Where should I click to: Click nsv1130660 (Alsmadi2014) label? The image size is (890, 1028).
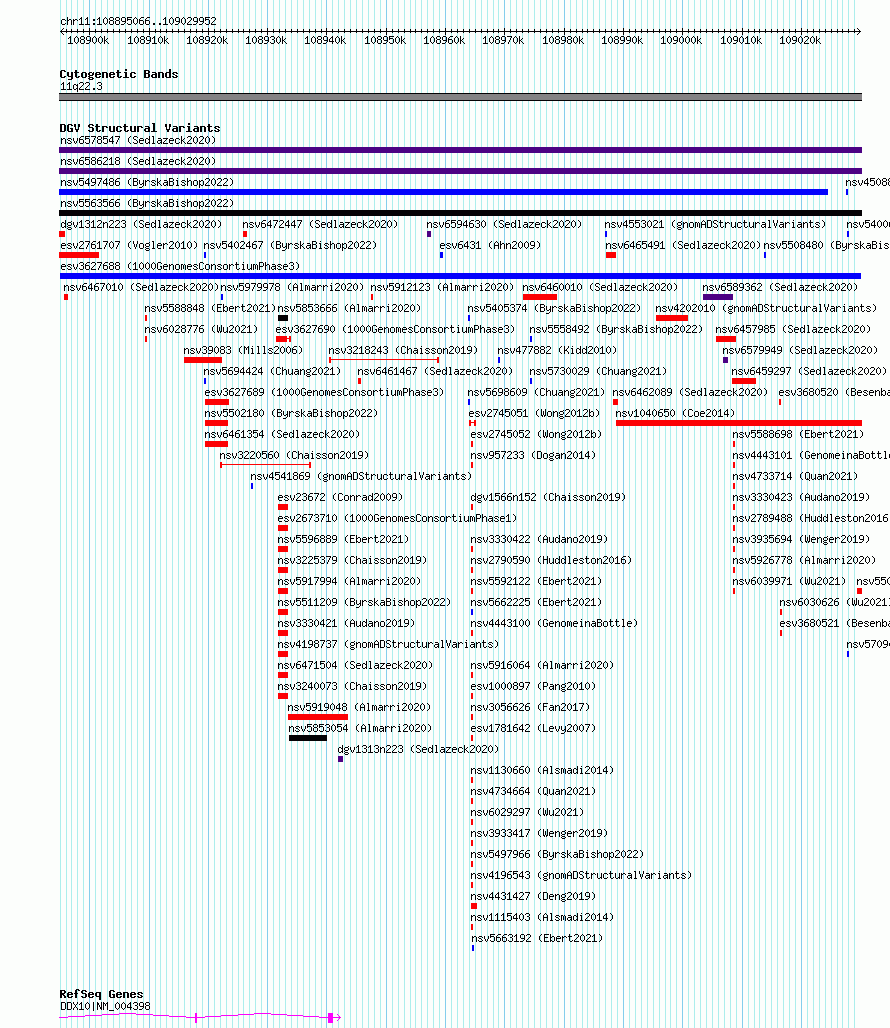point(542,770)
